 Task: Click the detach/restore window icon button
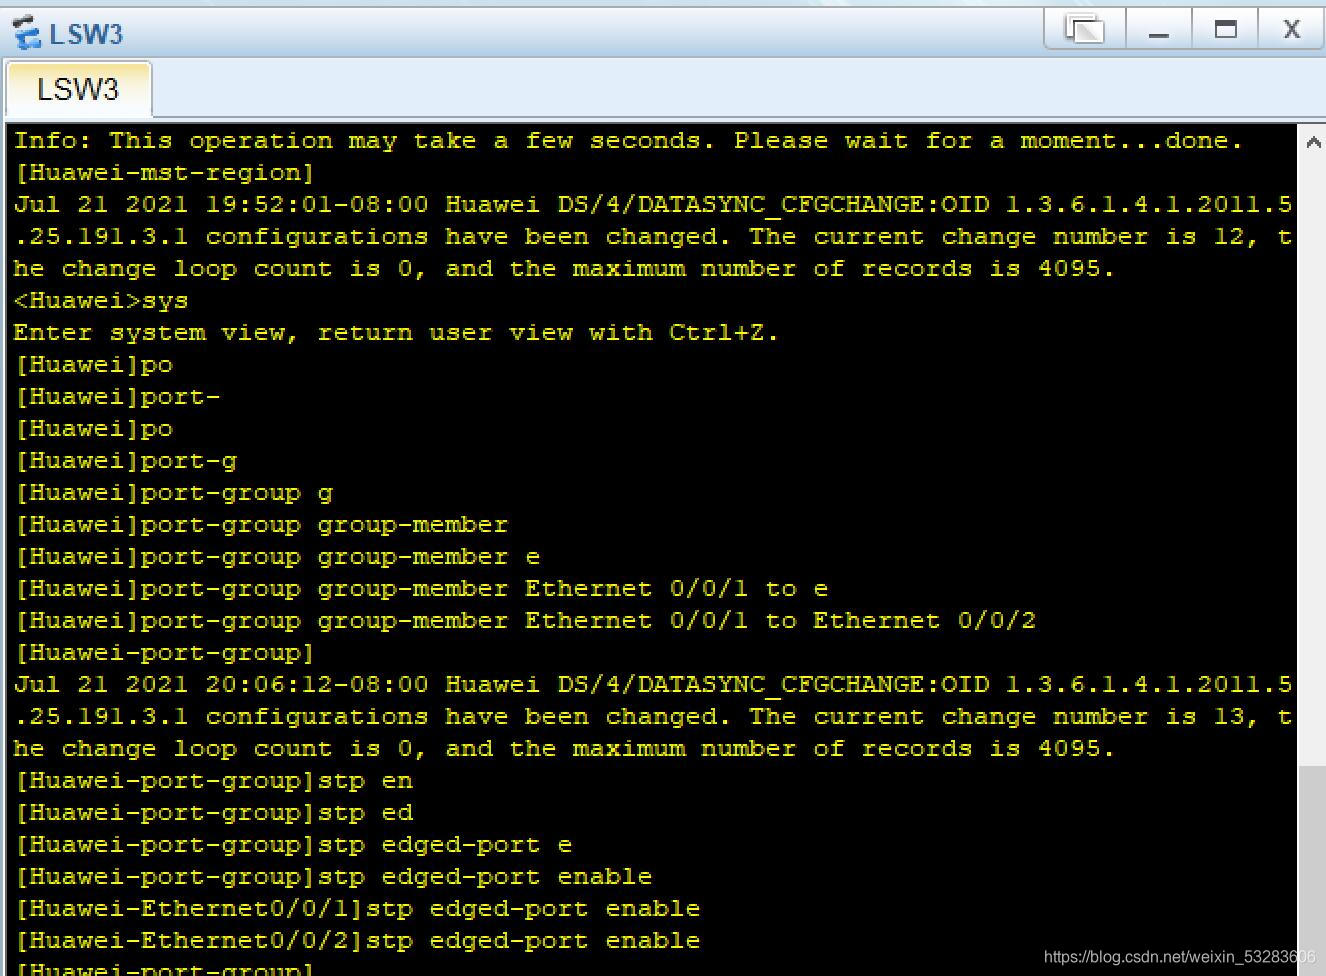tap(1085, 29)
